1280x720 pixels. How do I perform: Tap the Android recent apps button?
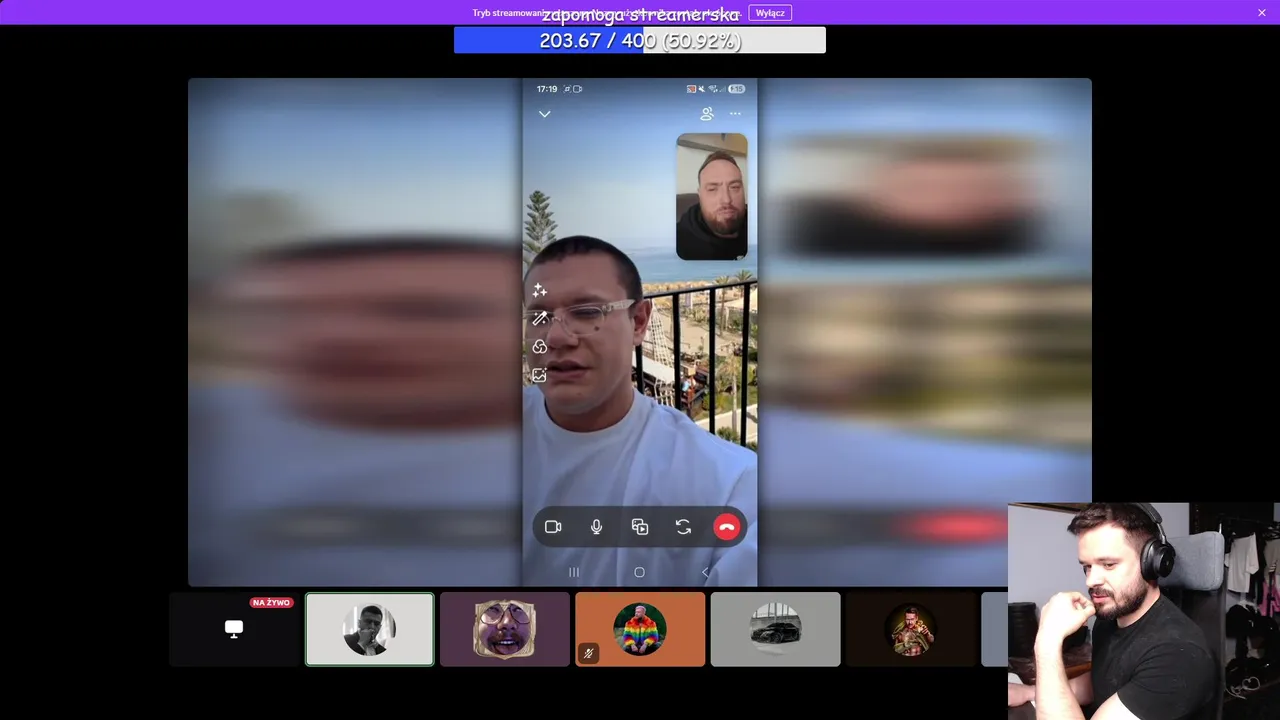pyautogui.click(x=574, y=572)
